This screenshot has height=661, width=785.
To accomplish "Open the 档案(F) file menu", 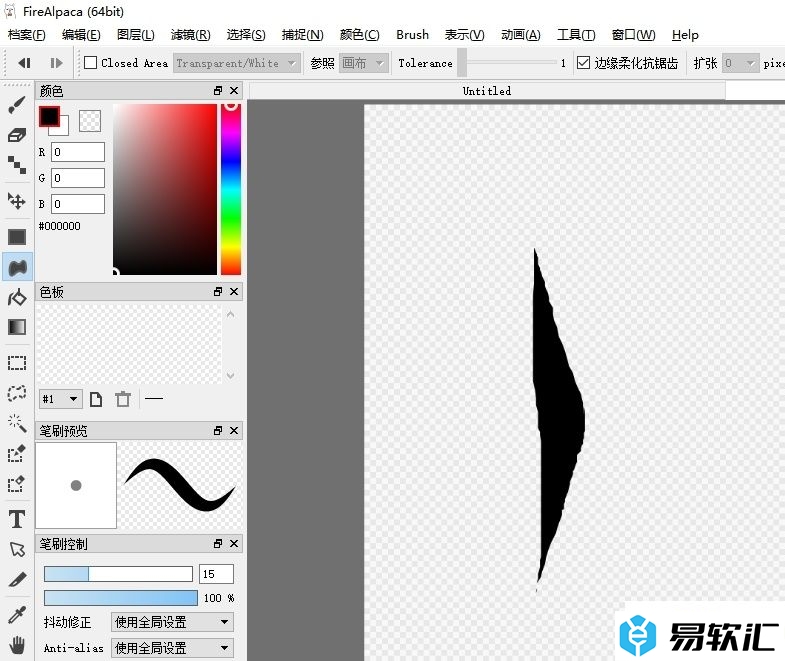I will coord(27,35).
